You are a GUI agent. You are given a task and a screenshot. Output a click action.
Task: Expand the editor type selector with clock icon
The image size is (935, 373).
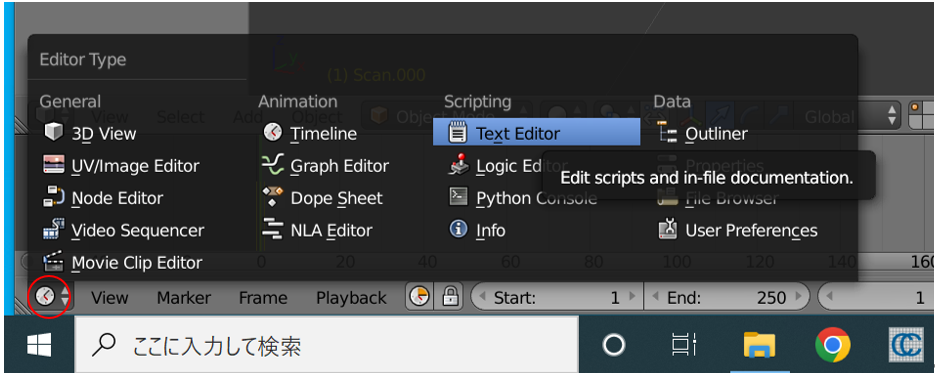coord(51,296)
